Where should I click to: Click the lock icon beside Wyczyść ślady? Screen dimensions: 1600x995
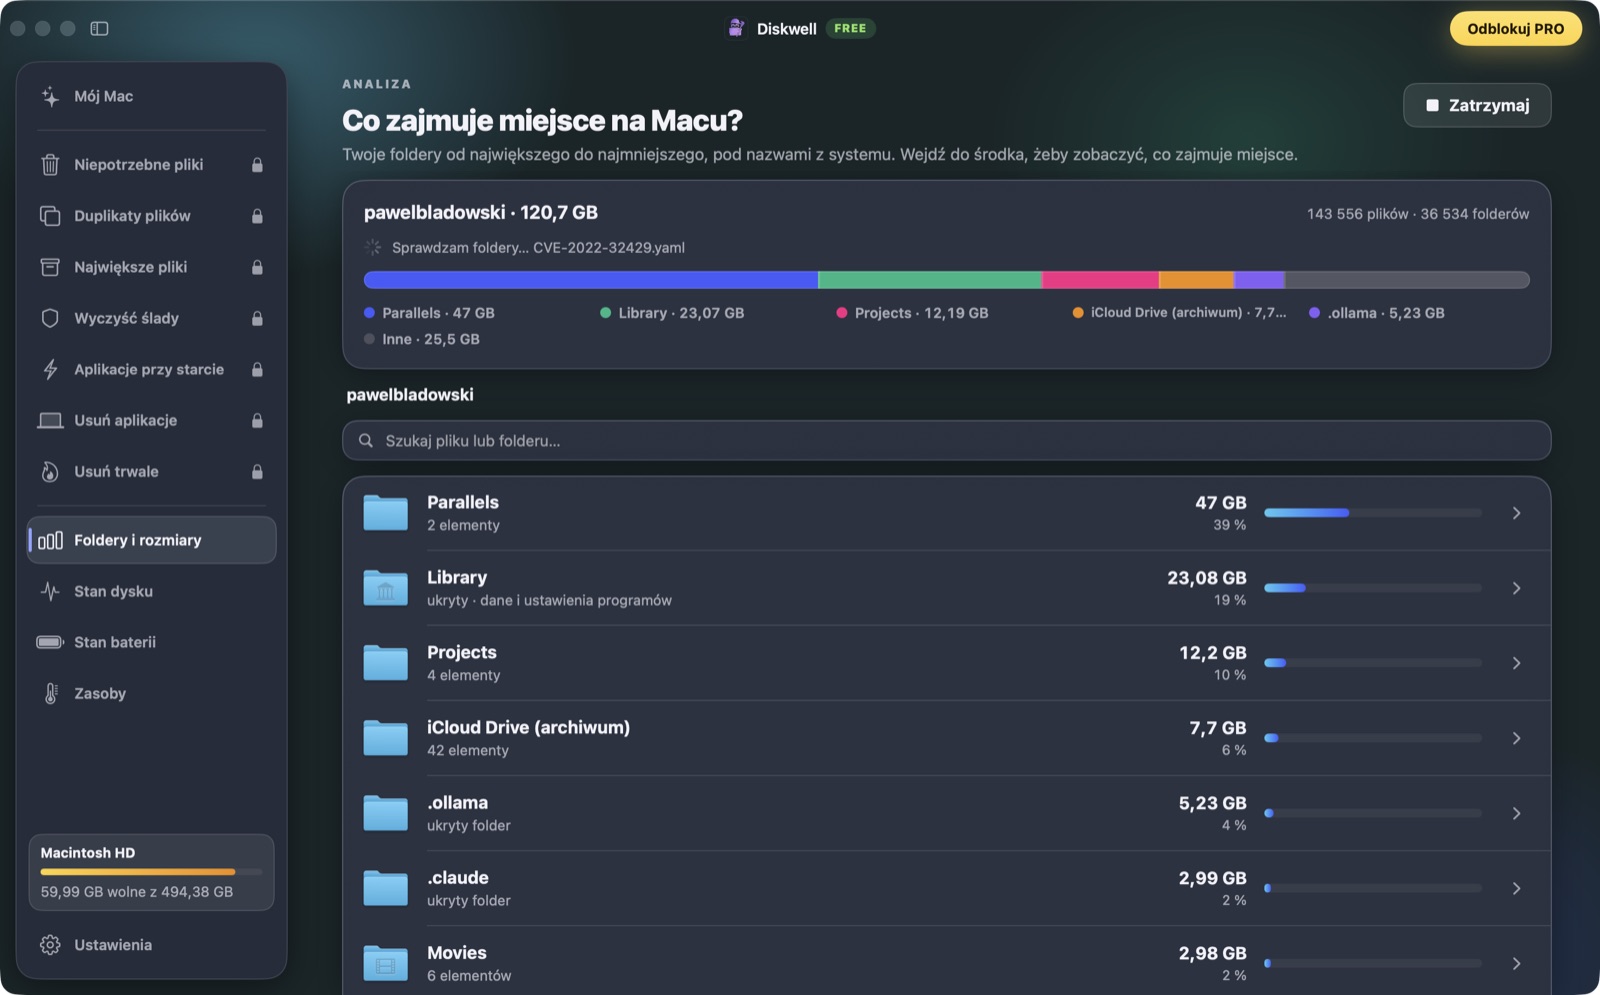click(257, 318)
